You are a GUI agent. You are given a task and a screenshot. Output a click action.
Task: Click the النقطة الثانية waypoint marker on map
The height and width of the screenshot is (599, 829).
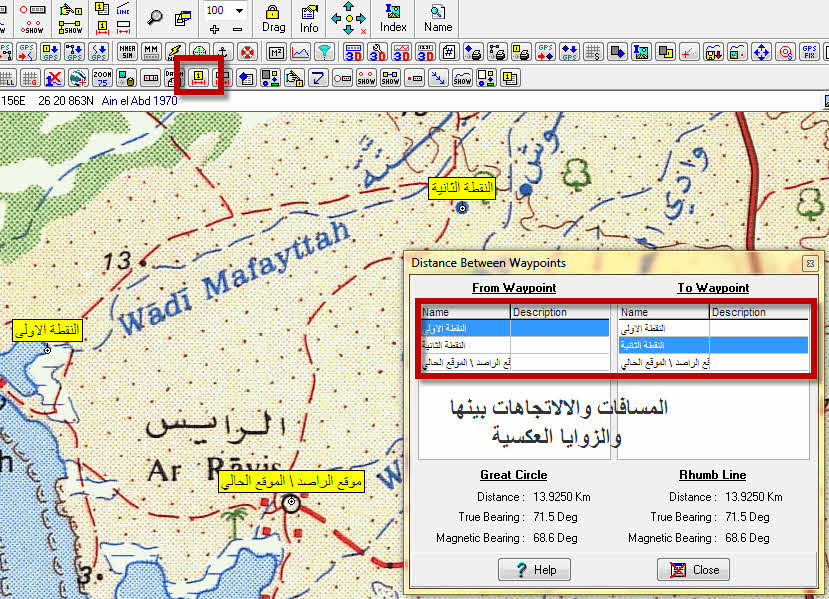pos(462,208)
